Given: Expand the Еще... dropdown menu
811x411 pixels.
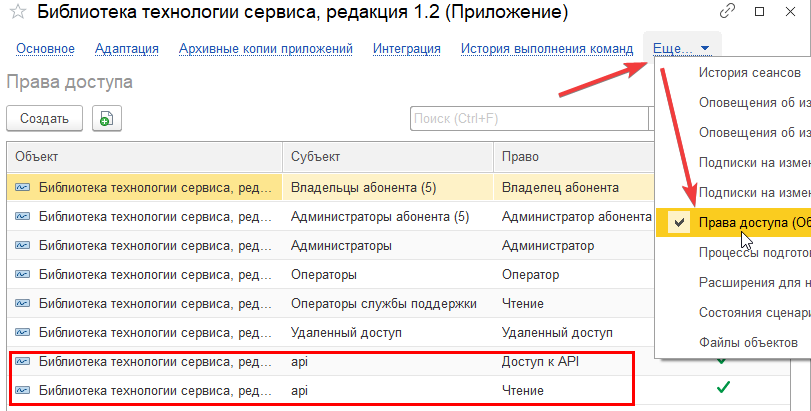Looking at the screenshot, I should pos(681,48).
